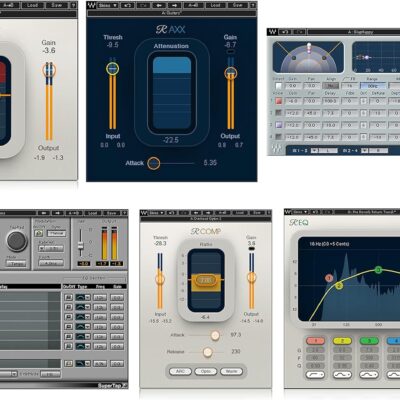Image resolution: width=400 pixels, height=400 pixels.
Task: Open IN 1-3 routing dropdown in Doubler
Action: coord(314,151)
